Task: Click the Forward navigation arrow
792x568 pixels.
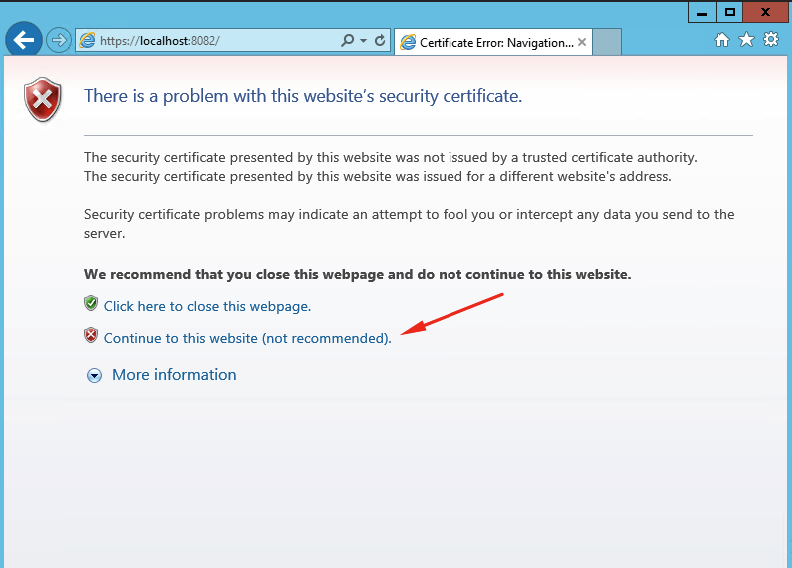Action: tap(59, 40)
